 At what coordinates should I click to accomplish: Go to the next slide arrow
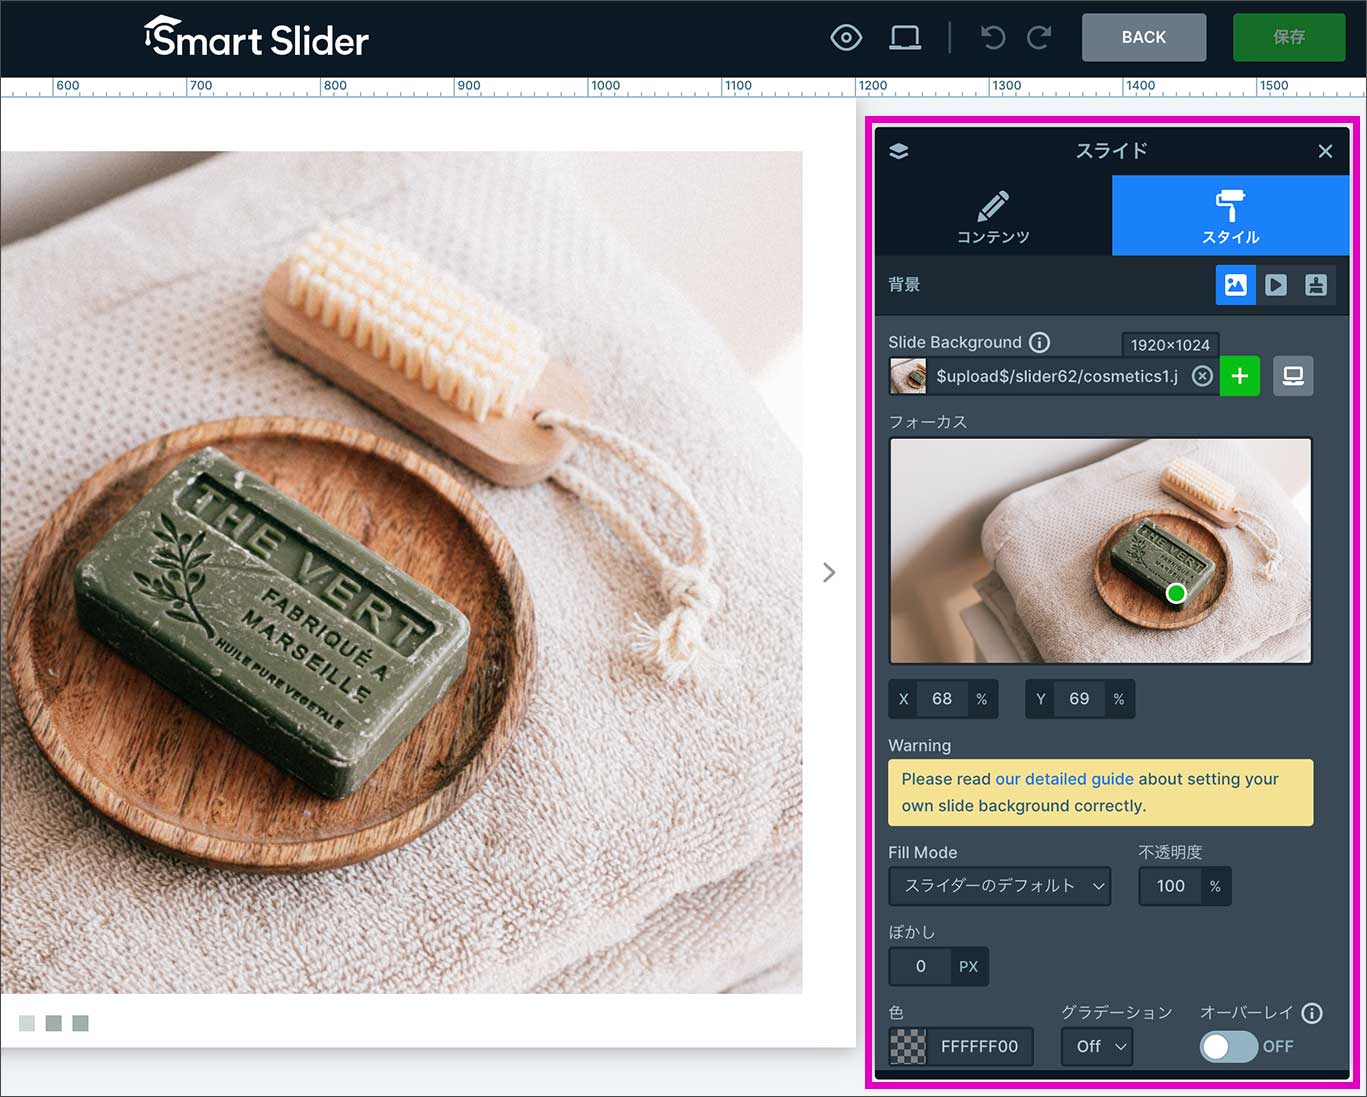pos(829,572)
